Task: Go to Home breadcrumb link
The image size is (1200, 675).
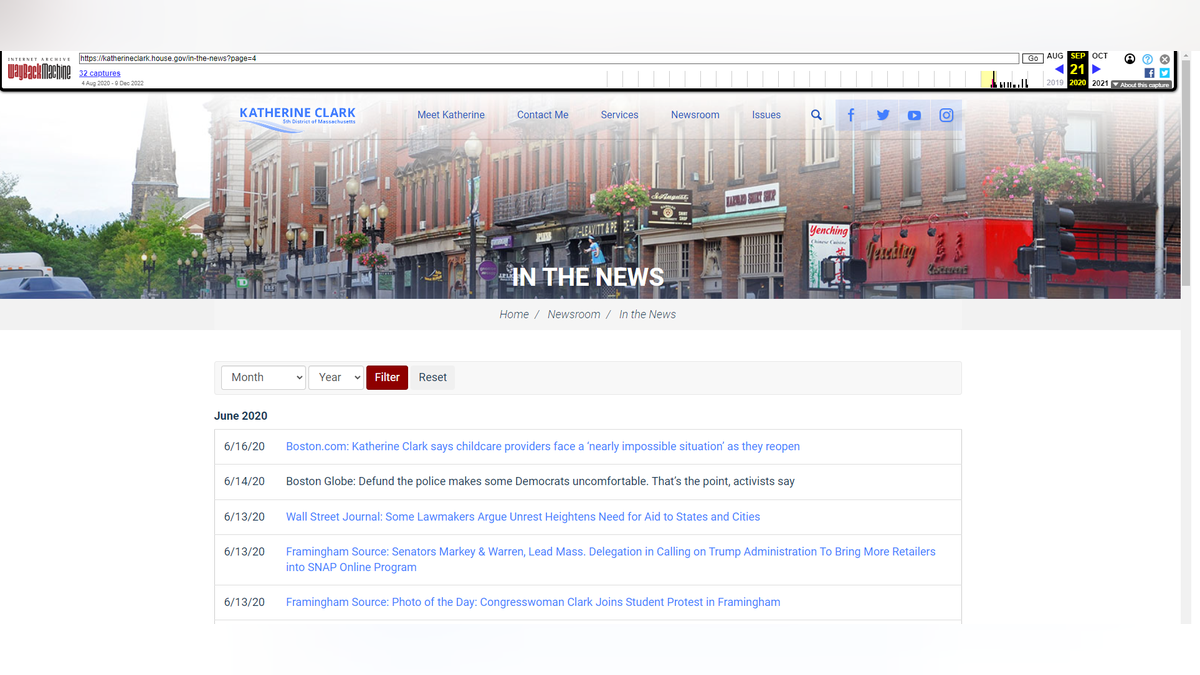Action: click(x=514, y=314)
